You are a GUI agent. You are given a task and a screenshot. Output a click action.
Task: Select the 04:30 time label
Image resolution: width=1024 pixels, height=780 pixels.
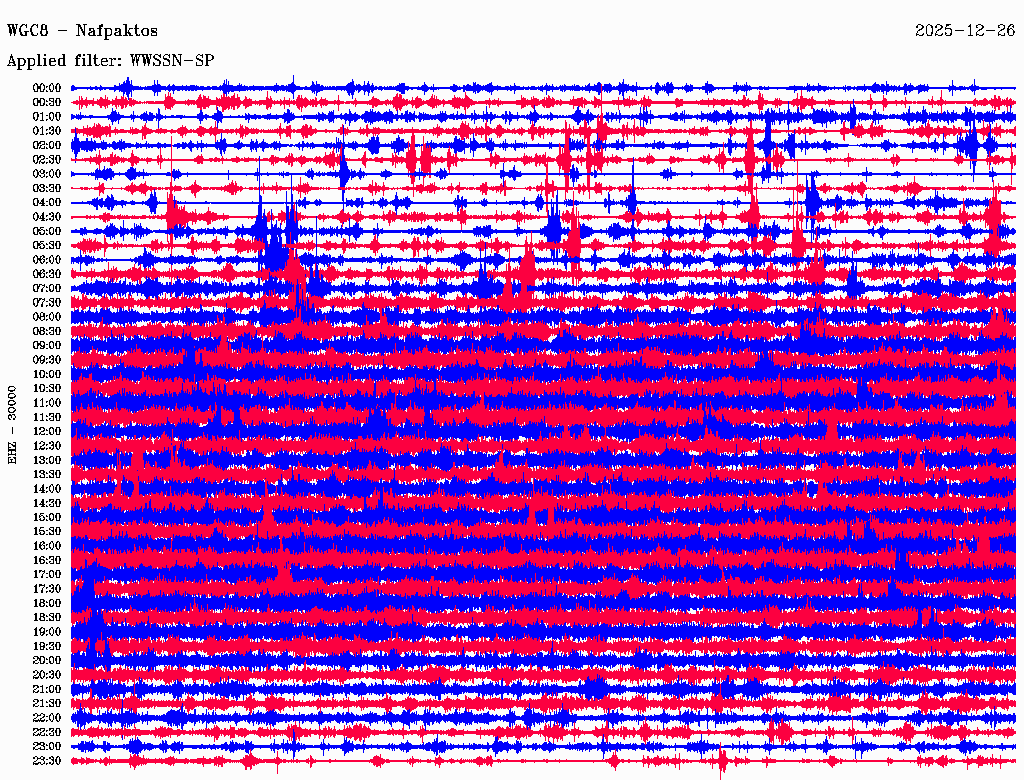[47, 217]
